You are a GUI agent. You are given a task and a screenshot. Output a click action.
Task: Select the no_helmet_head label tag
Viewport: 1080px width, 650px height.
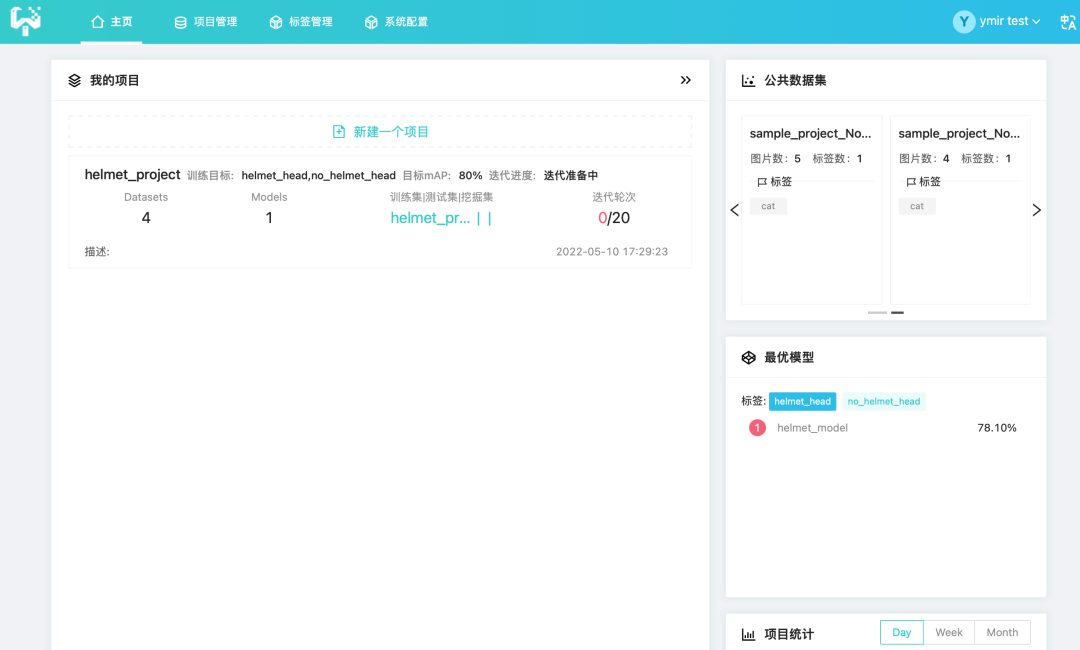pos(883,401)
